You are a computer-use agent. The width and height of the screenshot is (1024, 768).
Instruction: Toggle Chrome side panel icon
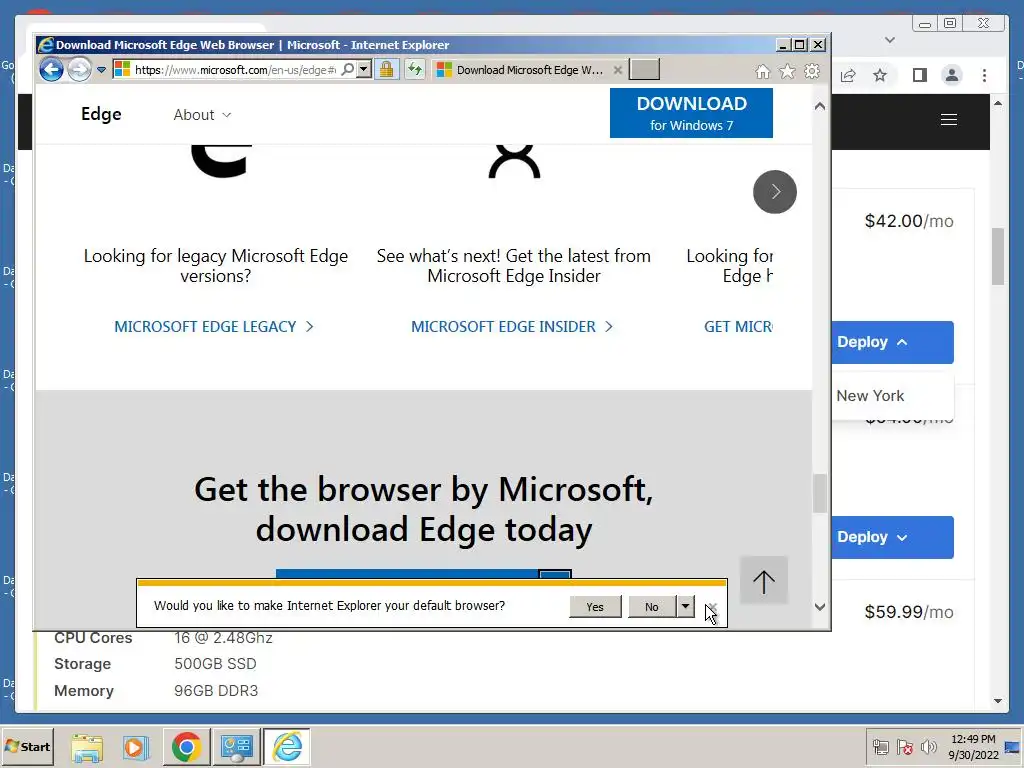pos(920,75)
